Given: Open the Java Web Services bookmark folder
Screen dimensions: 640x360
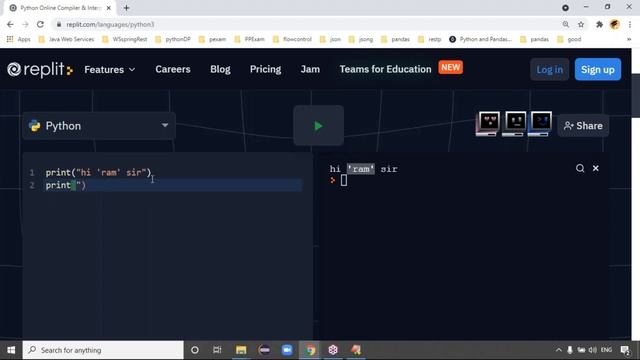Looking at the screenshot, I should 66,39.
